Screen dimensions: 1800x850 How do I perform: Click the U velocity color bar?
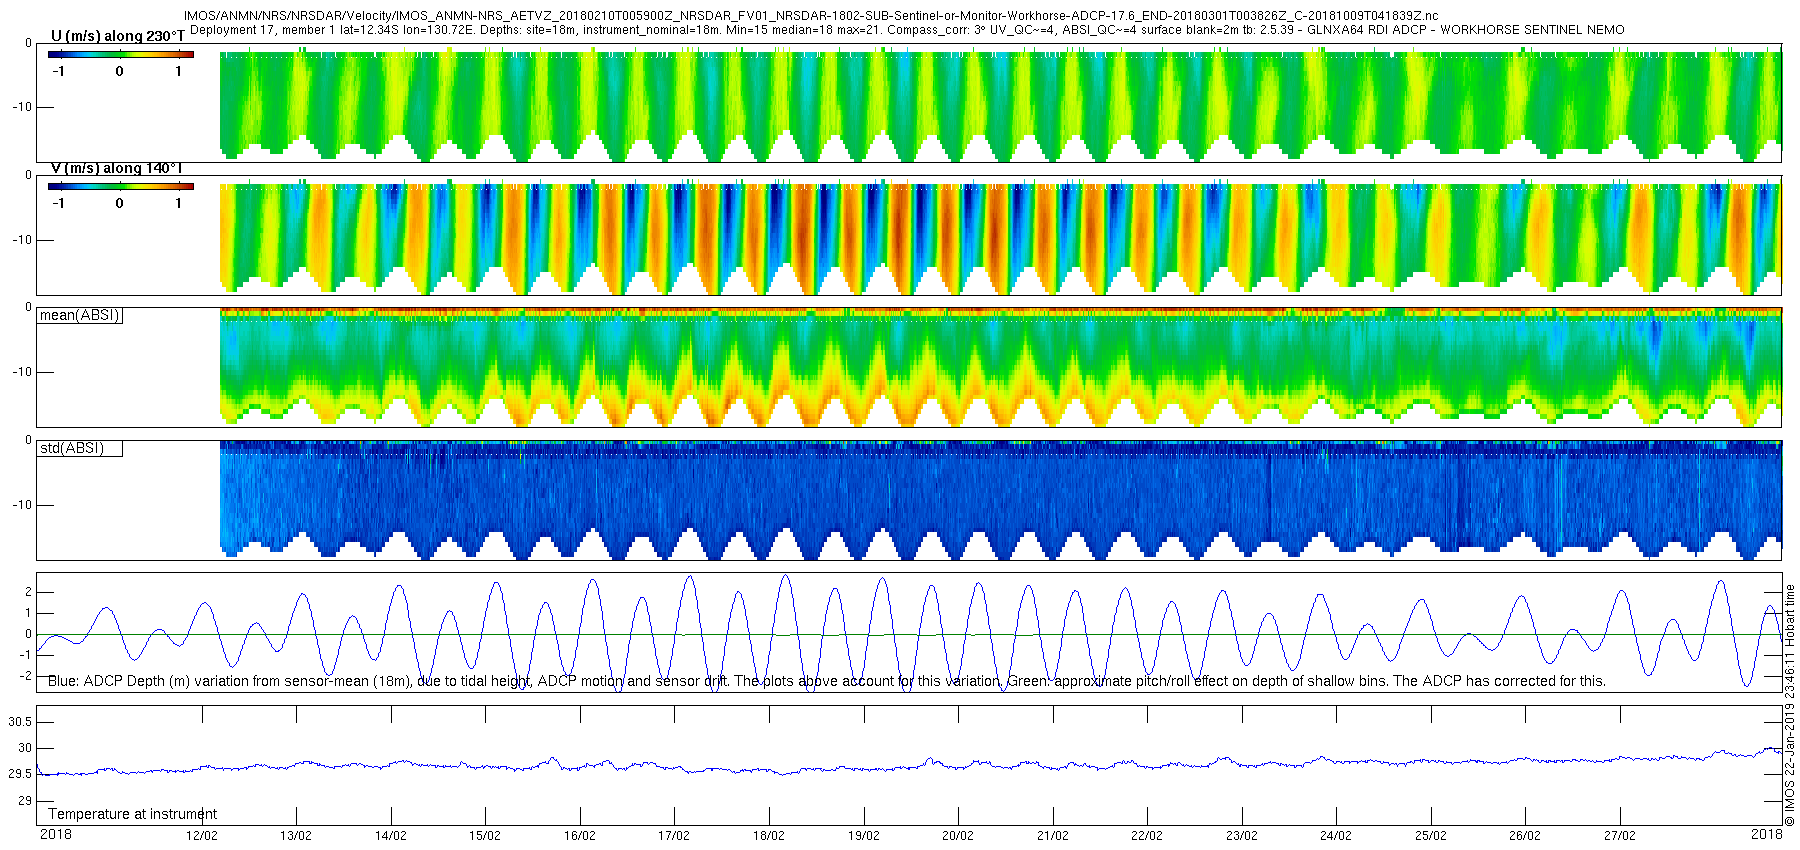(121, 54)
